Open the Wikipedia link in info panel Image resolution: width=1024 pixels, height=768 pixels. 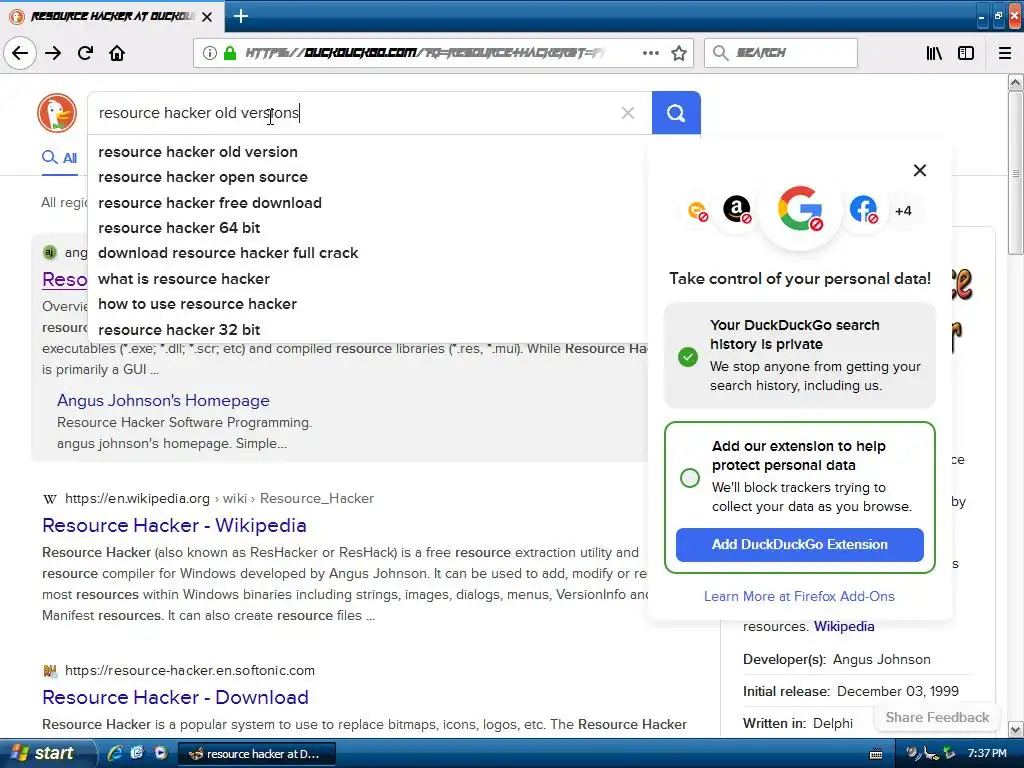[x=844, y=626]
